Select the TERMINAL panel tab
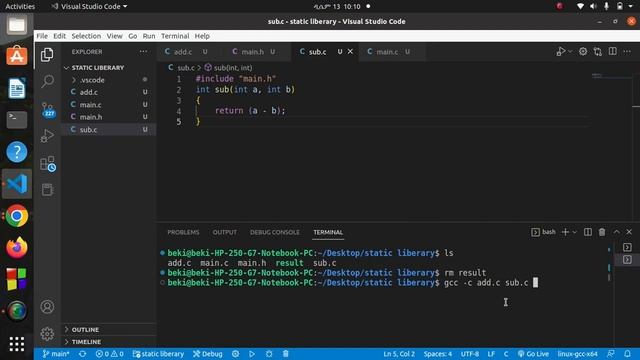 328,232
